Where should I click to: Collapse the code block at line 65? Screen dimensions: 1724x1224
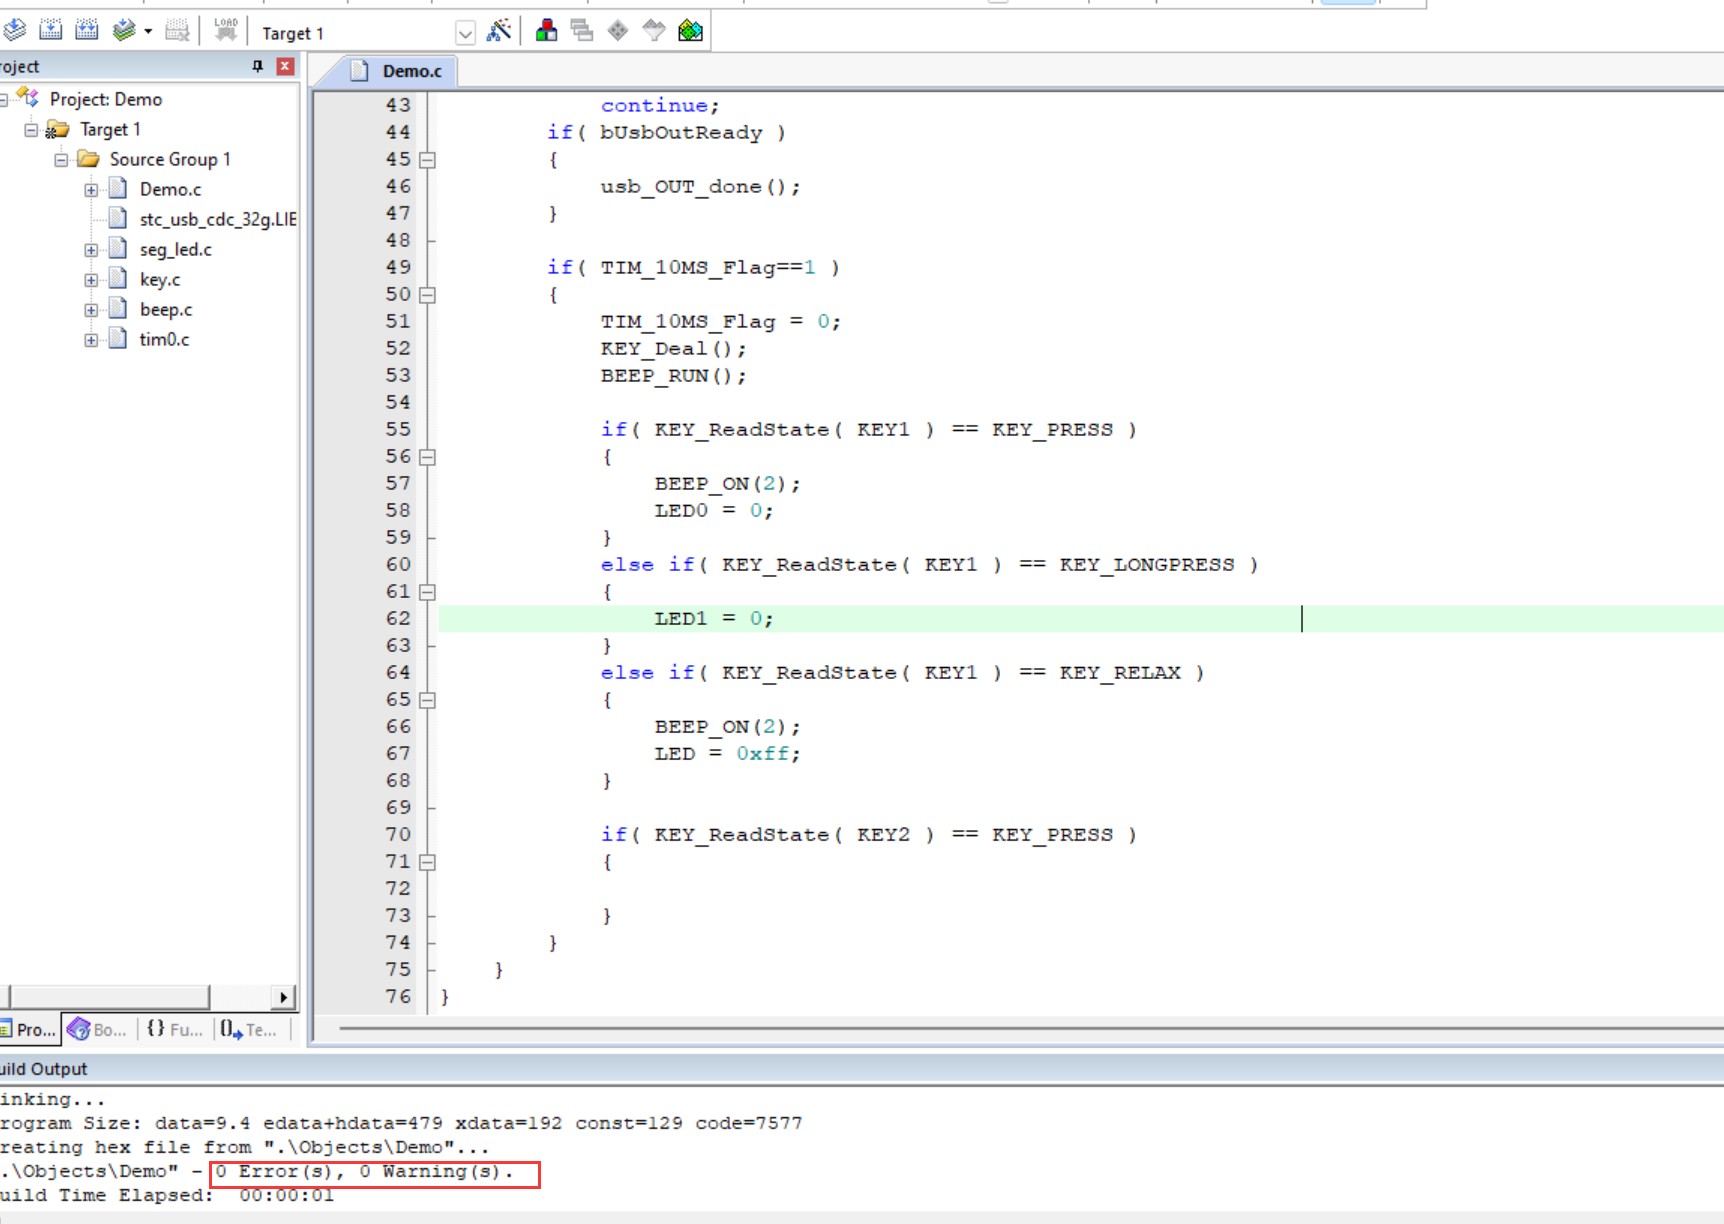pyautogui.click(x=427, y=700)
